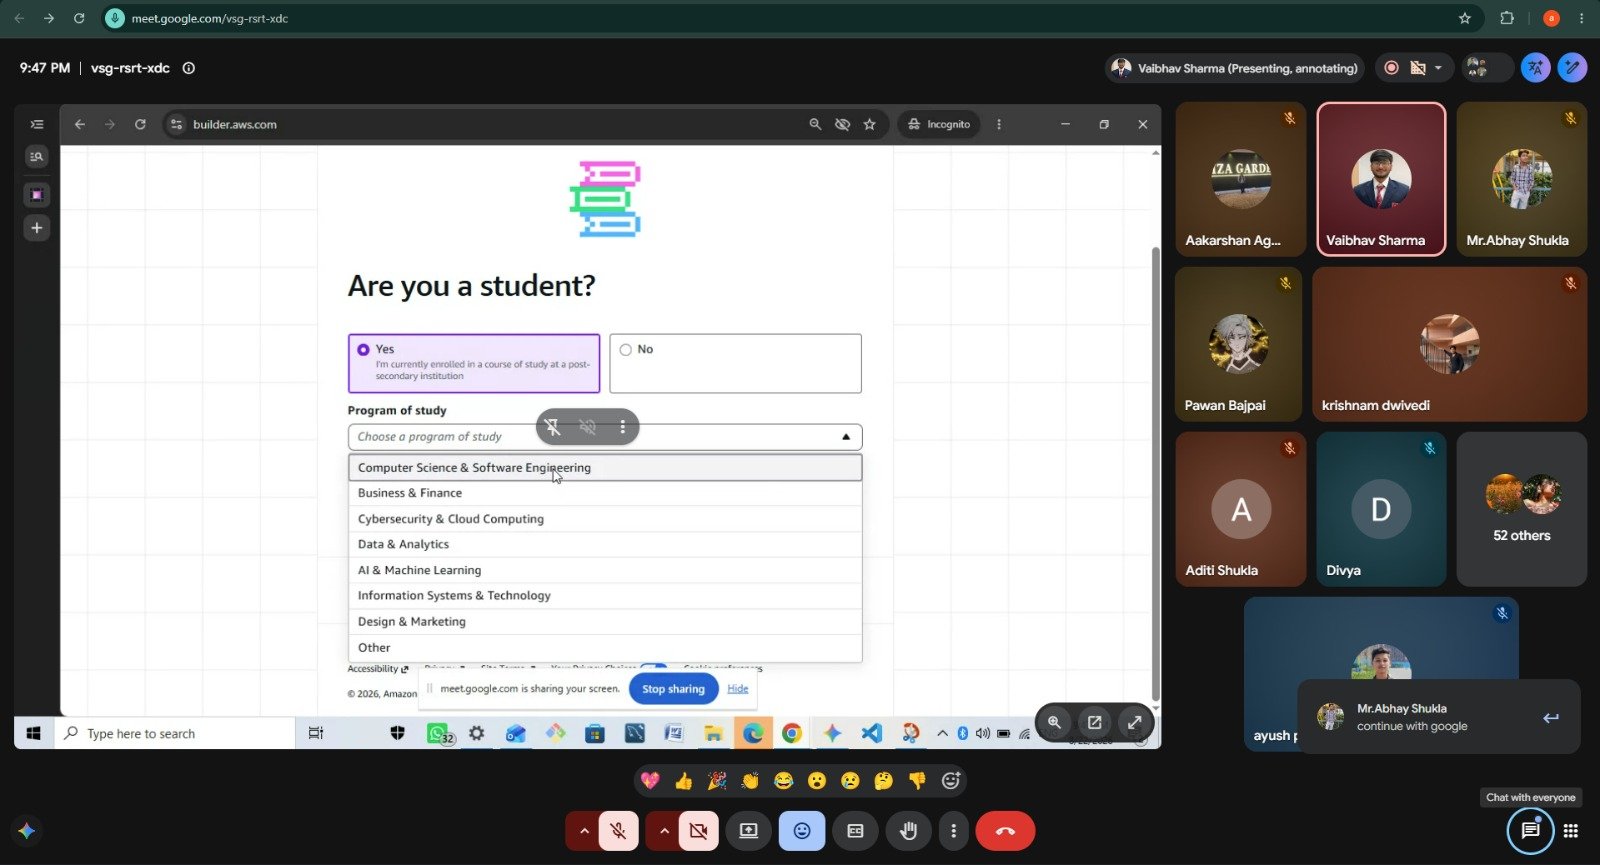Raise your hand in the meeting
The height and width of the screenshot is (865, 1600).
[908, 831]
